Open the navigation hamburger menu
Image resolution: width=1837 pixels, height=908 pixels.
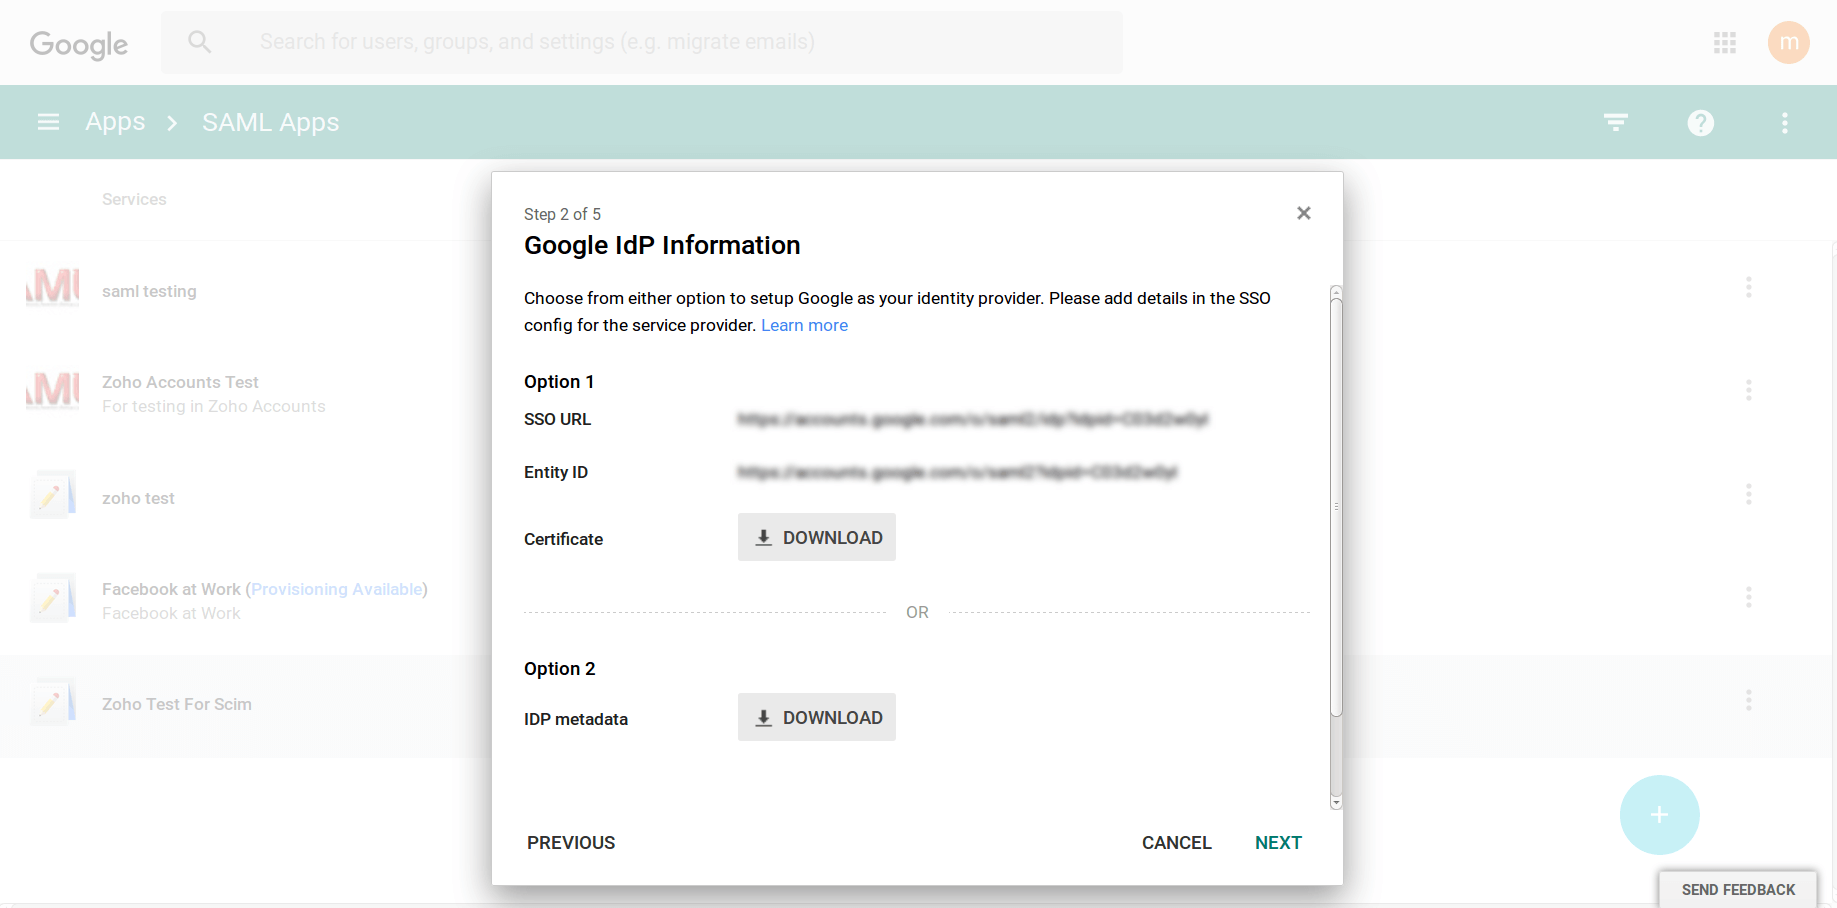(x=48, y=121)
